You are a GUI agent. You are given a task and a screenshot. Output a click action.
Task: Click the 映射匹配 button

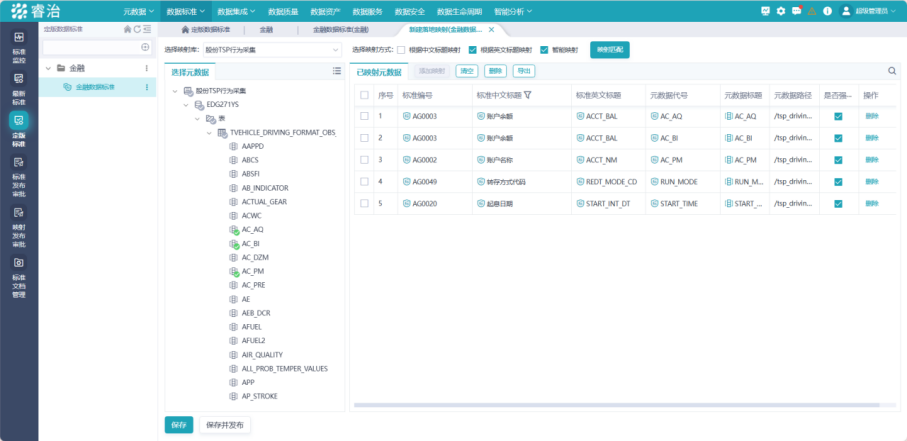tap(610, 49)
